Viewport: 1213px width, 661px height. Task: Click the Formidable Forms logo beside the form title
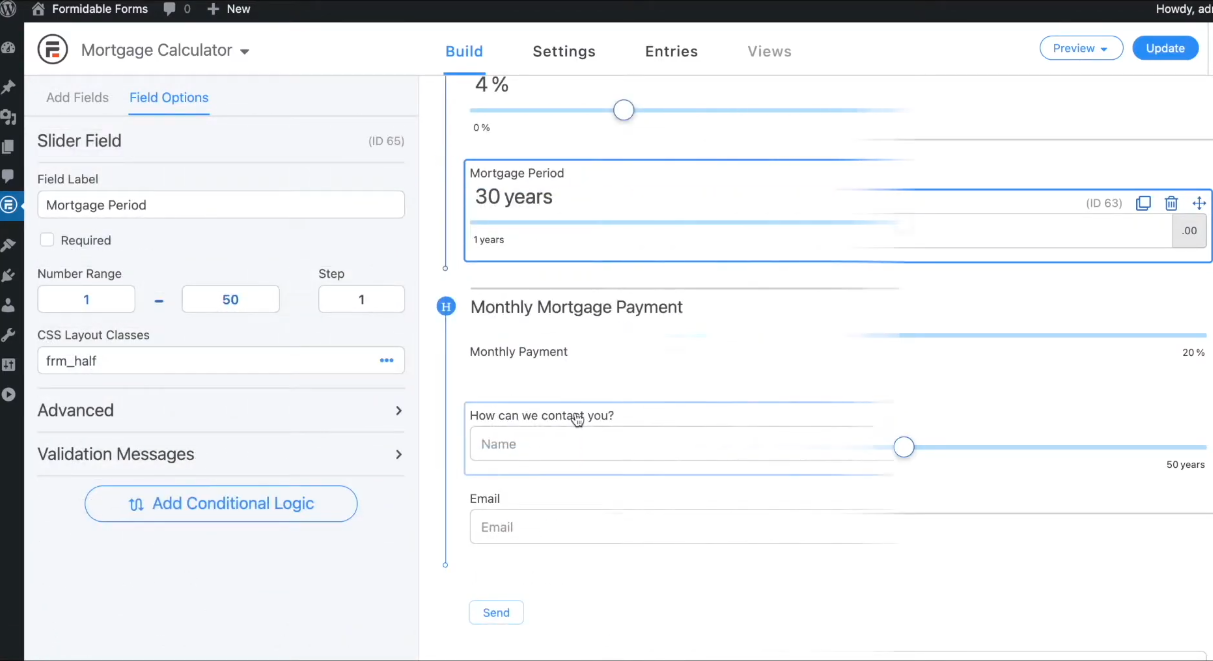pyautogui.click(x=52, y=50)
